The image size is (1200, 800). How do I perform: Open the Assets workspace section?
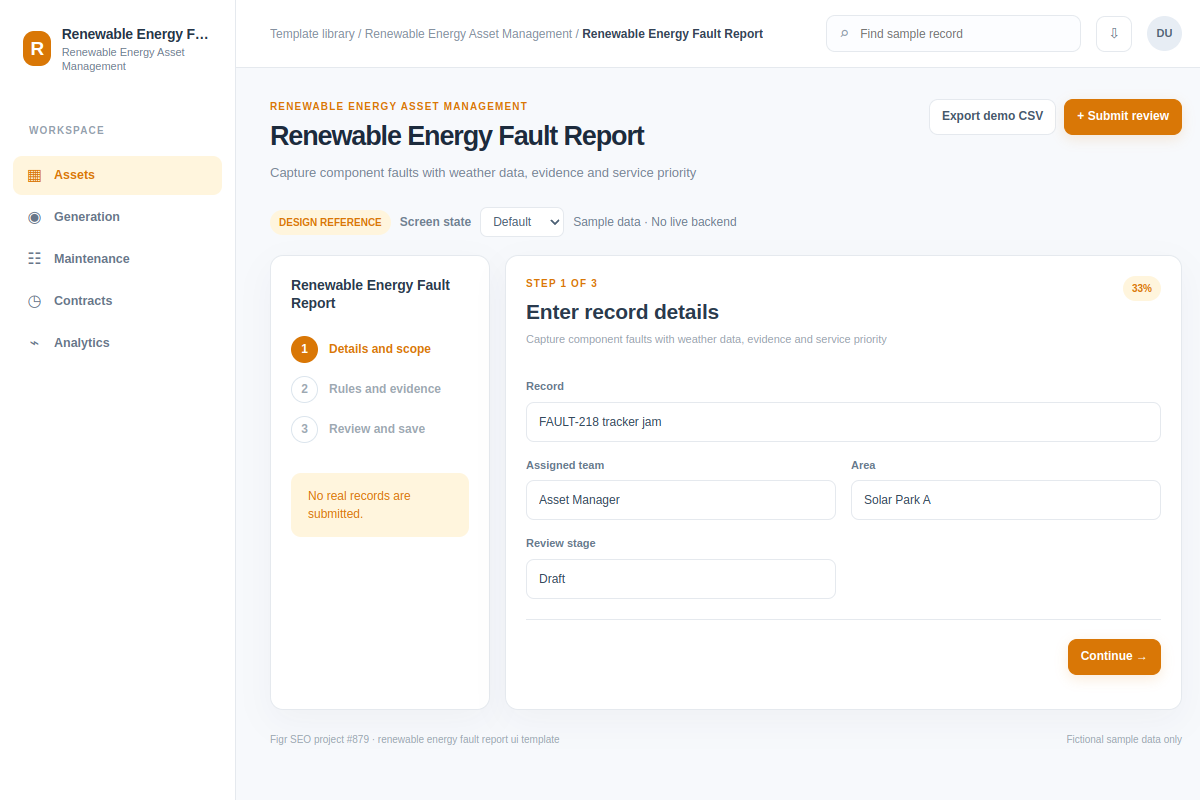click(117, 175)
